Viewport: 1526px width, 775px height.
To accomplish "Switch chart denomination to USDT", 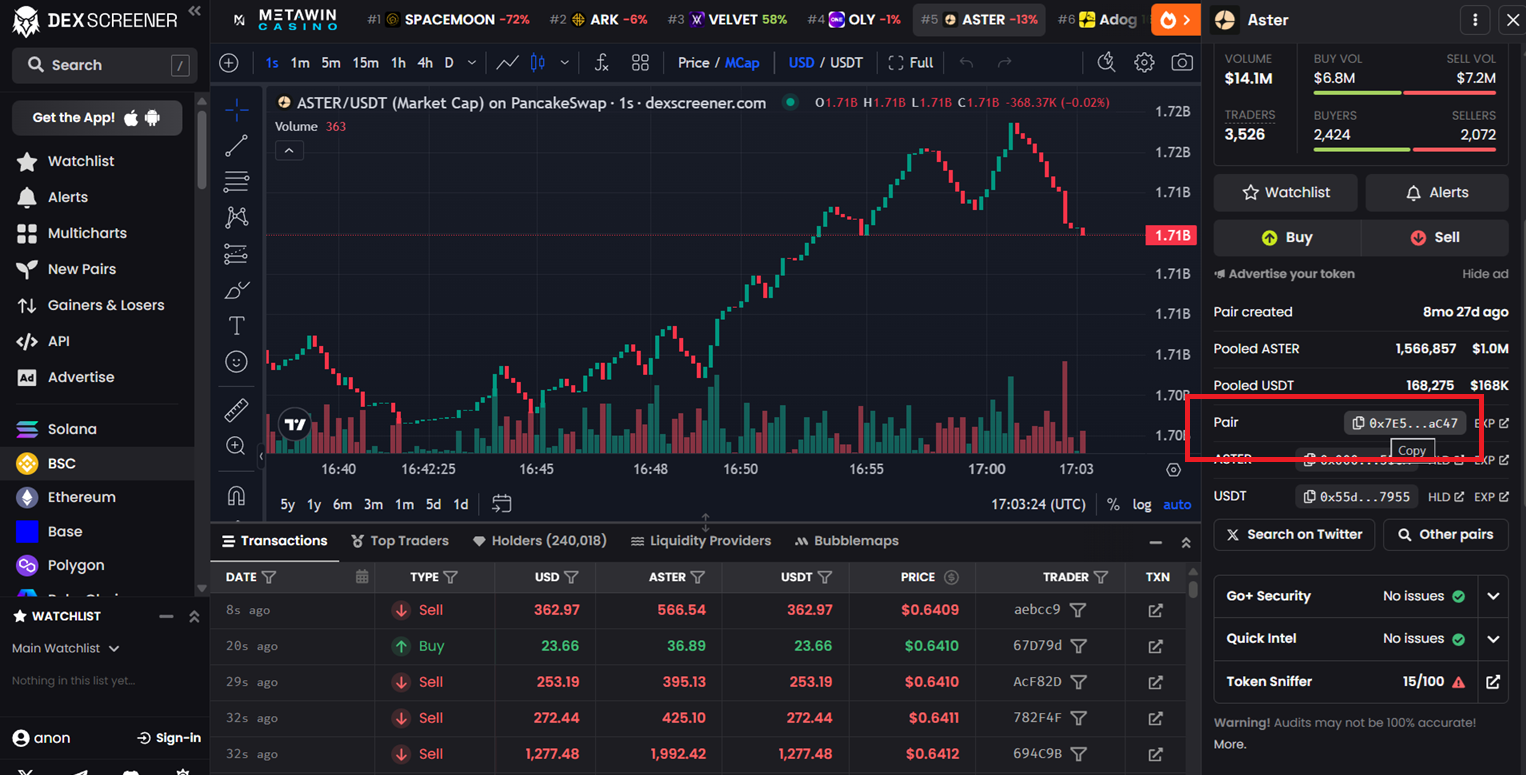I will coord(846,63).
